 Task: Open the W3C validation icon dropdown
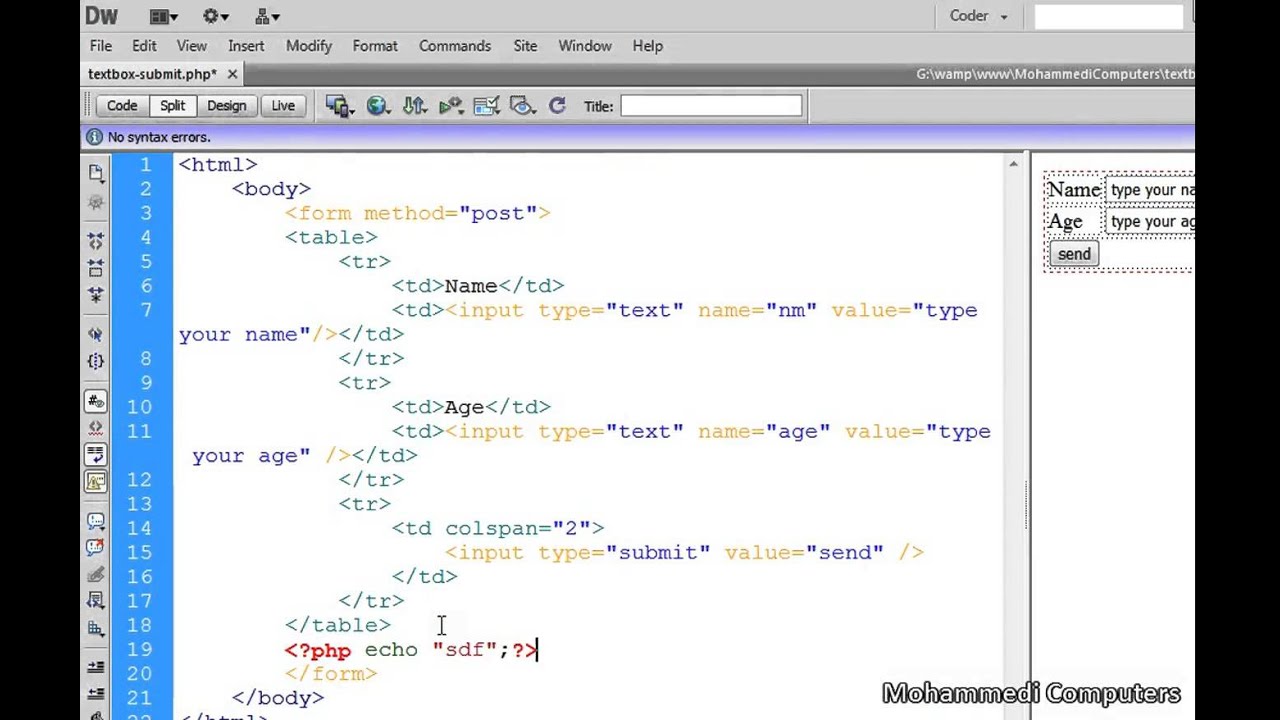[x=450, y=106]
